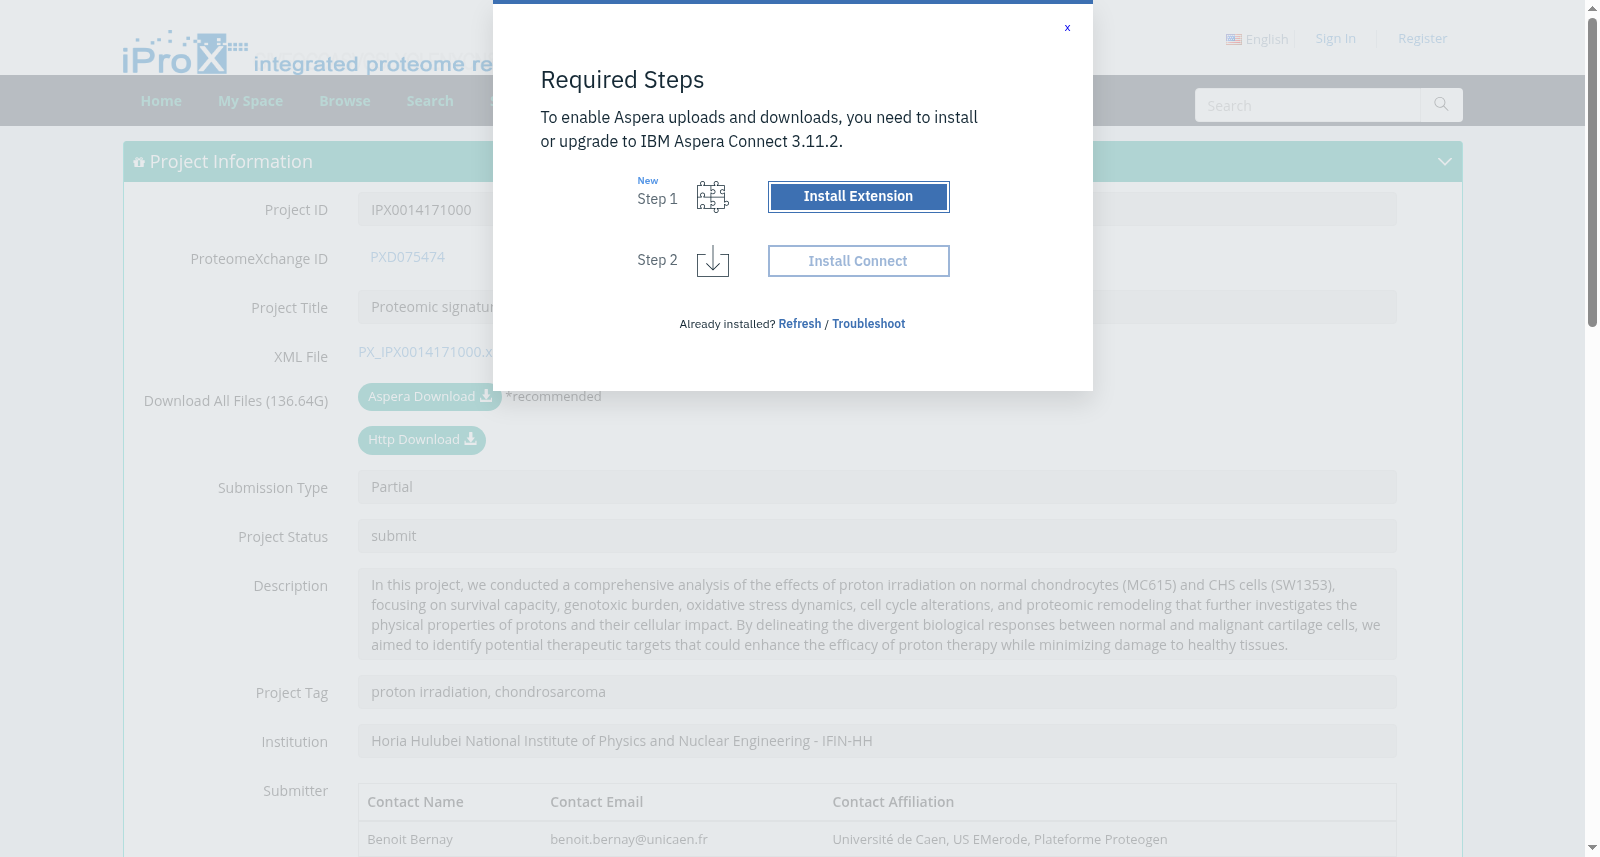Click the Project Information header icon
1600x857 pixels.
139,162
